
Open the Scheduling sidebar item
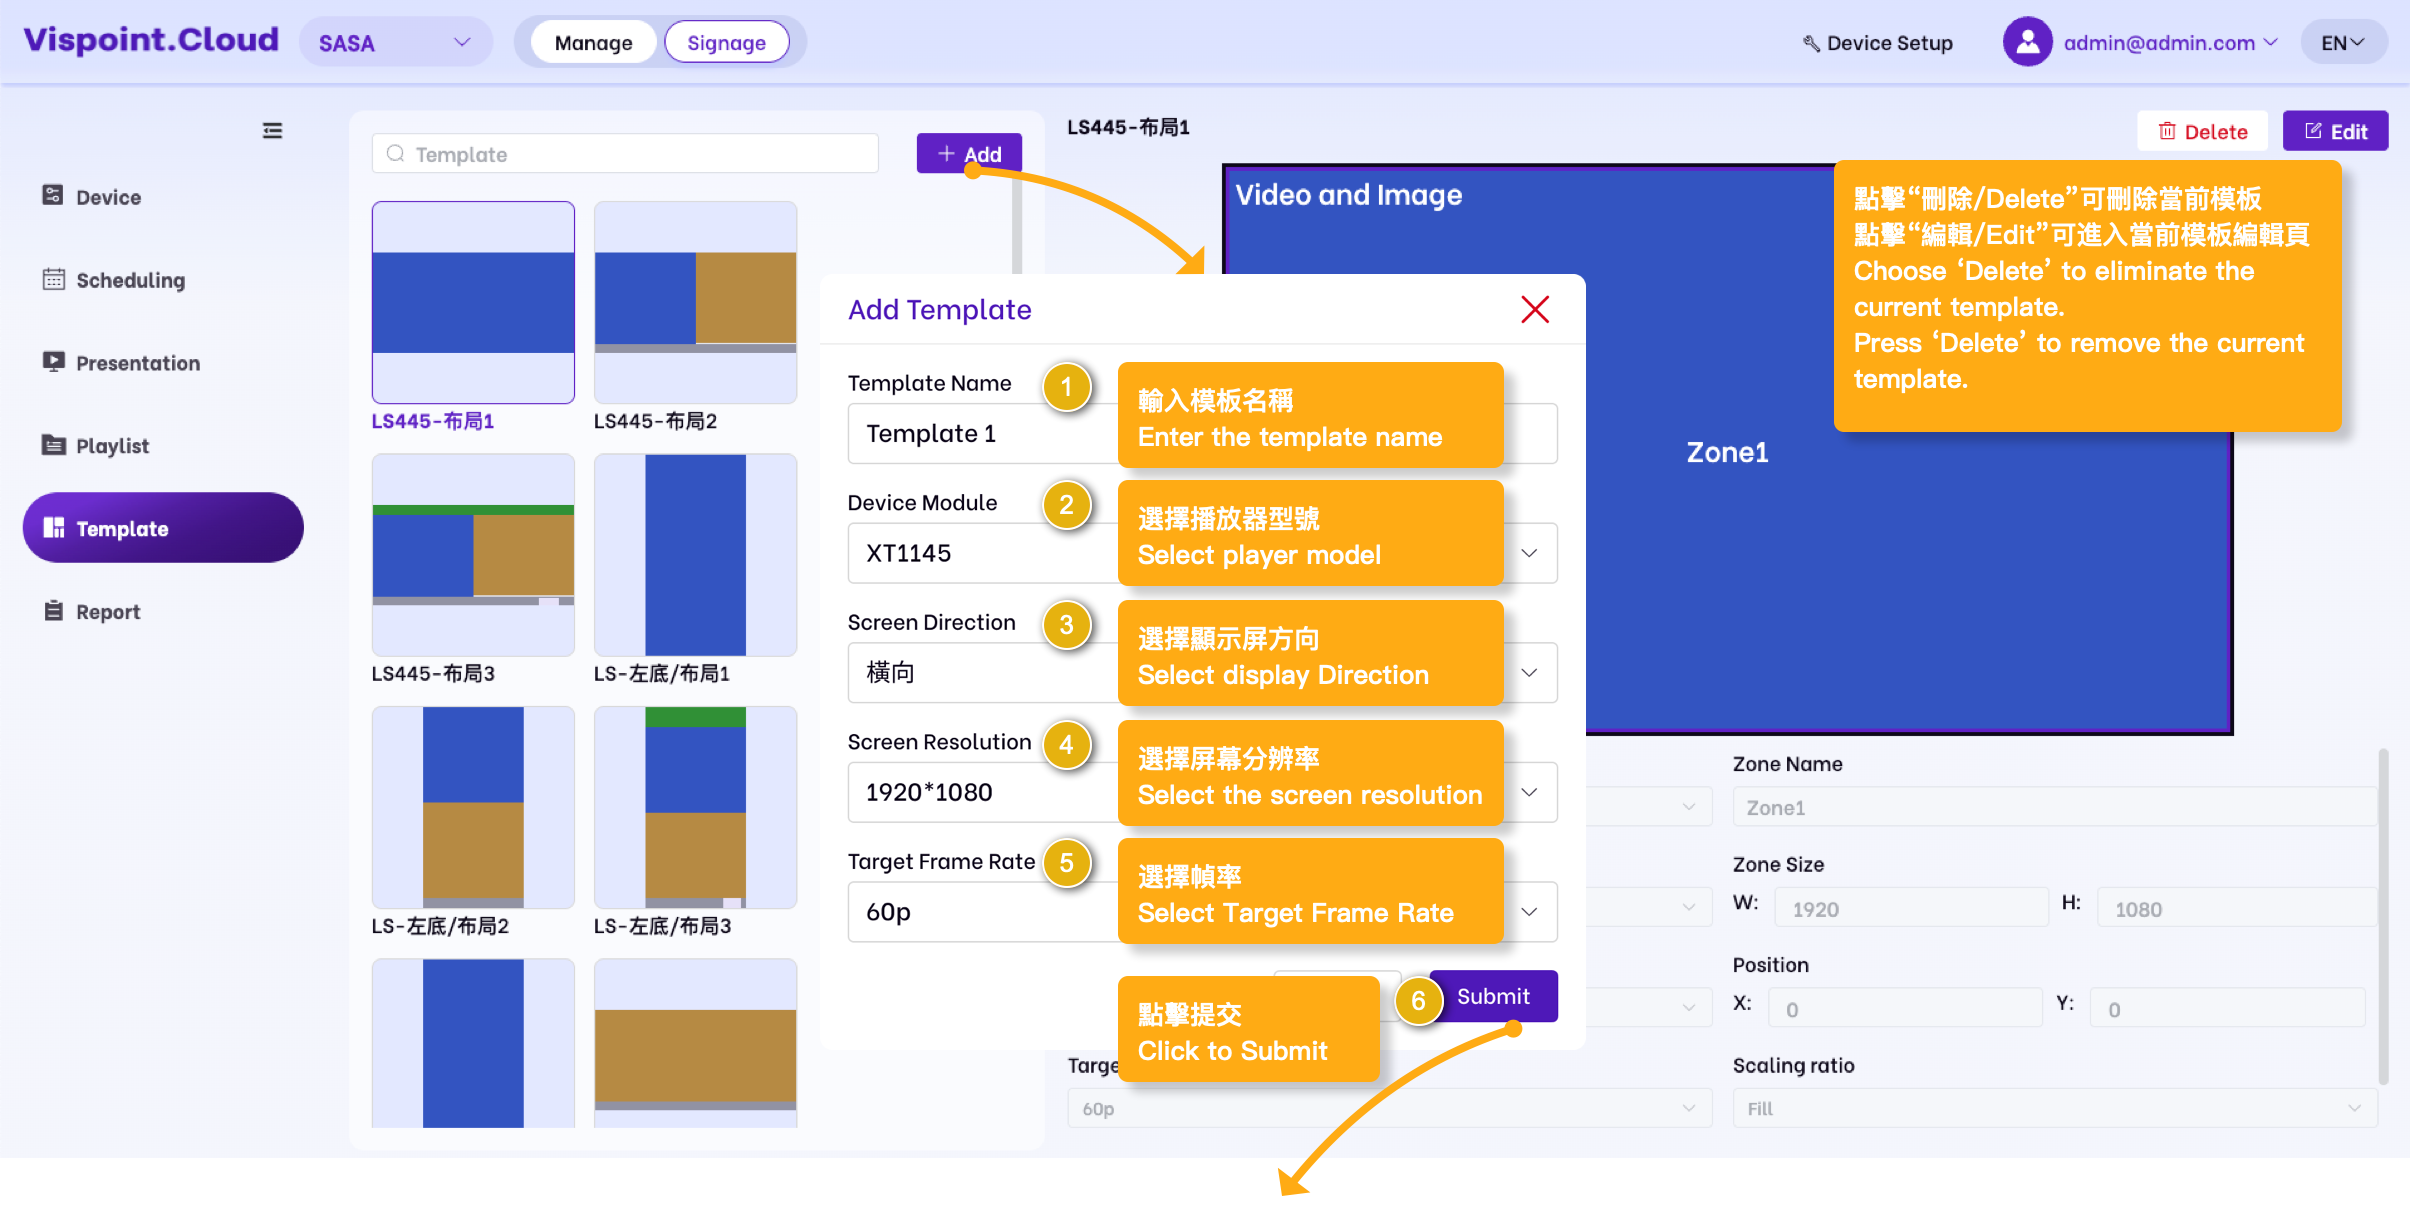130,280
